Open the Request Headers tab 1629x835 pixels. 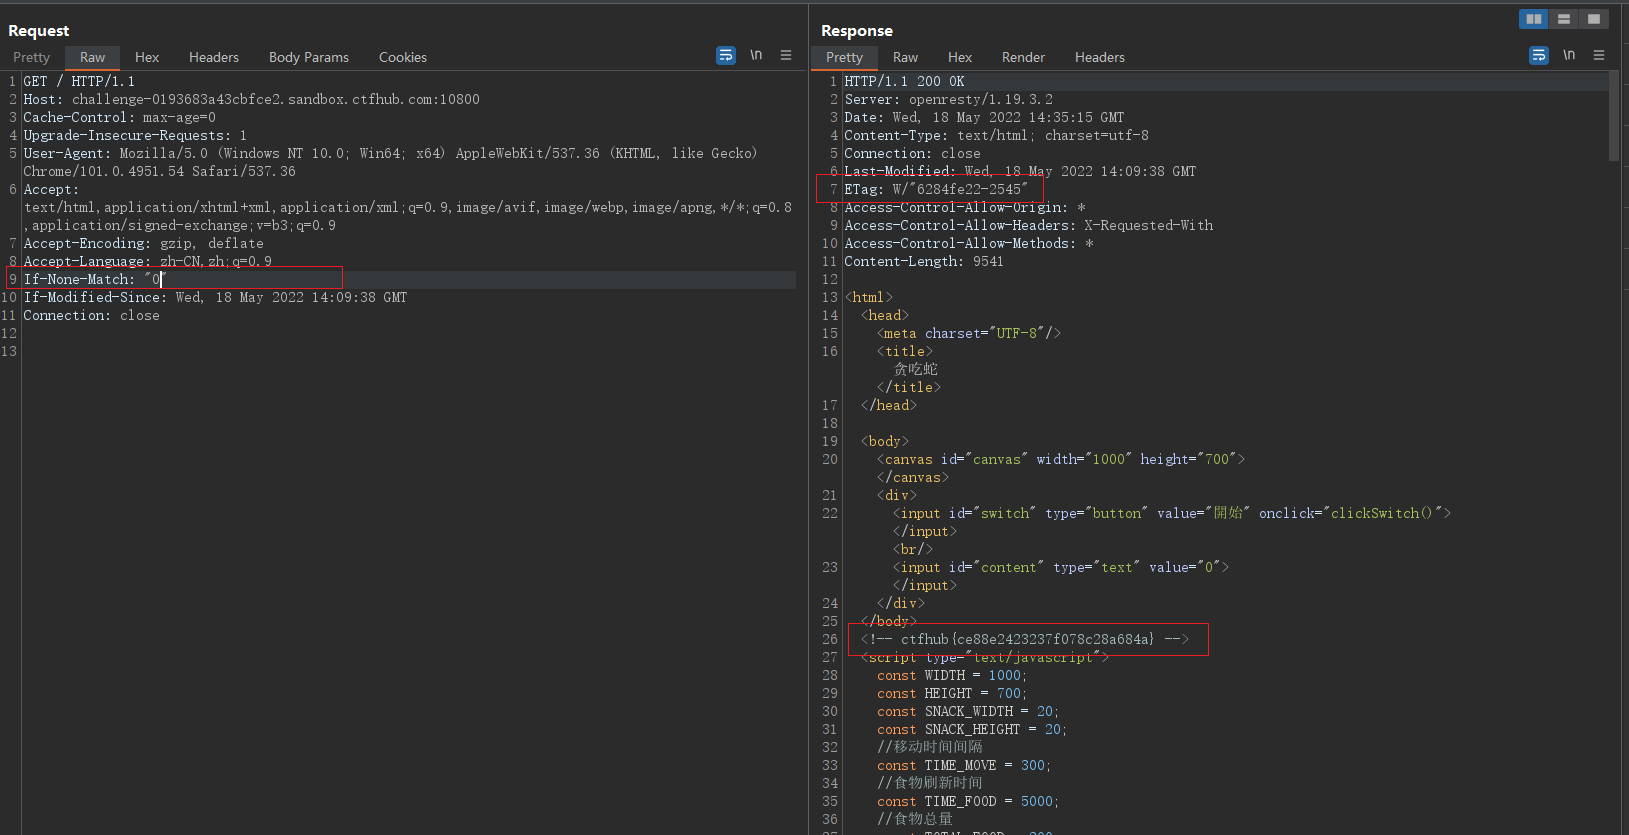pos(214,58)
